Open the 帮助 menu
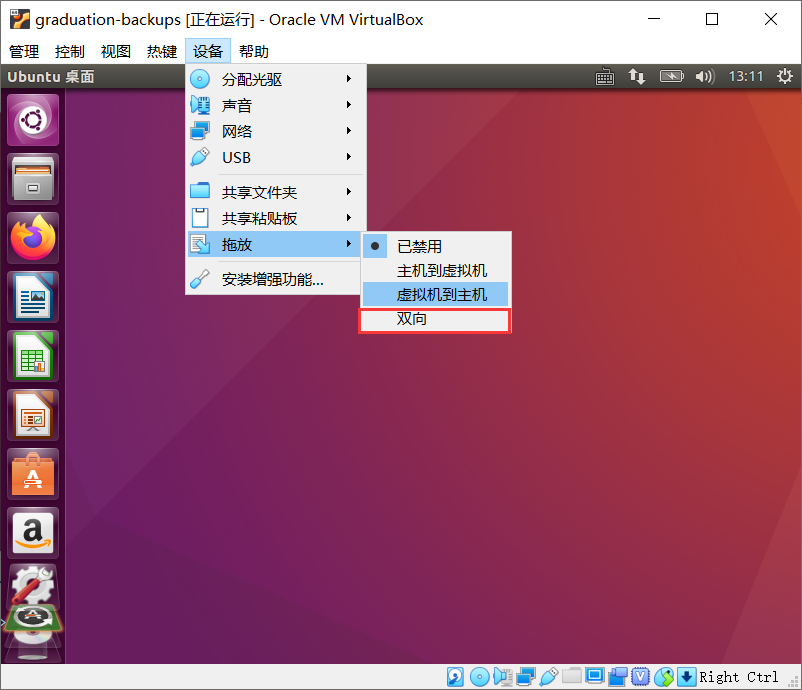 click(x=254, y=51)
